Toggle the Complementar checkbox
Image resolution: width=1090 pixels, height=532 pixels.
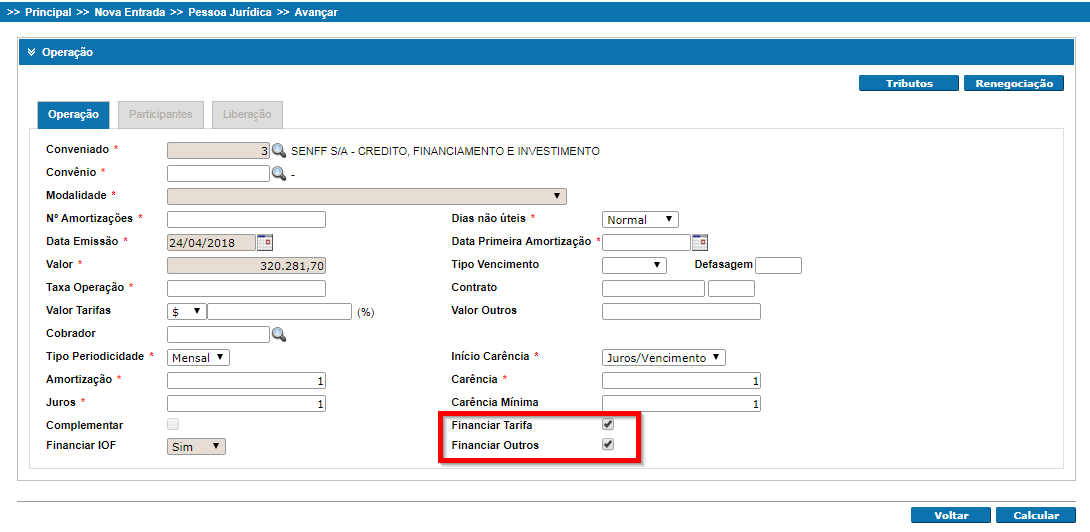173,424
